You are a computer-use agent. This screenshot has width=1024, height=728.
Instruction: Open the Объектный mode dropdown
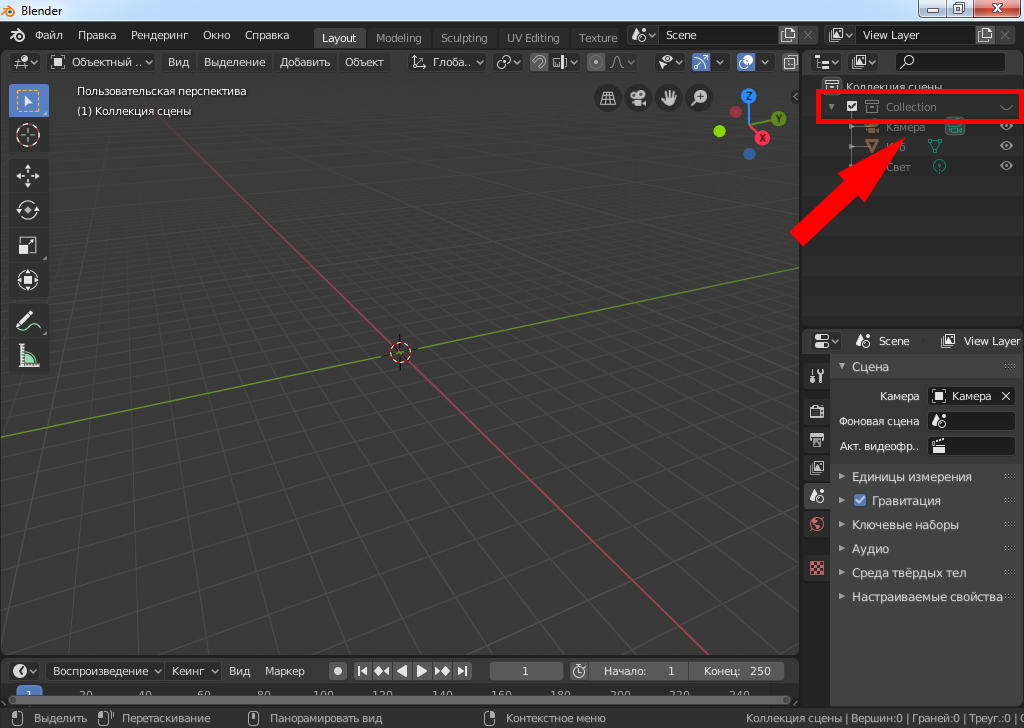click(102, 62)
